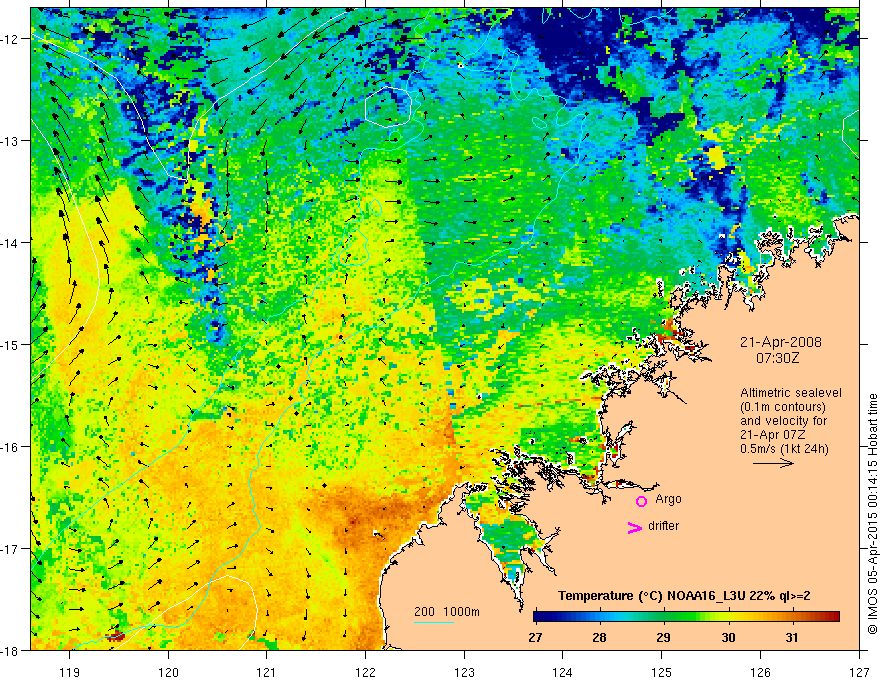Click the '(0.1m contours)' legend line
Image resolution: width=880 pixels, height=680 pixels.
(783, 407)
